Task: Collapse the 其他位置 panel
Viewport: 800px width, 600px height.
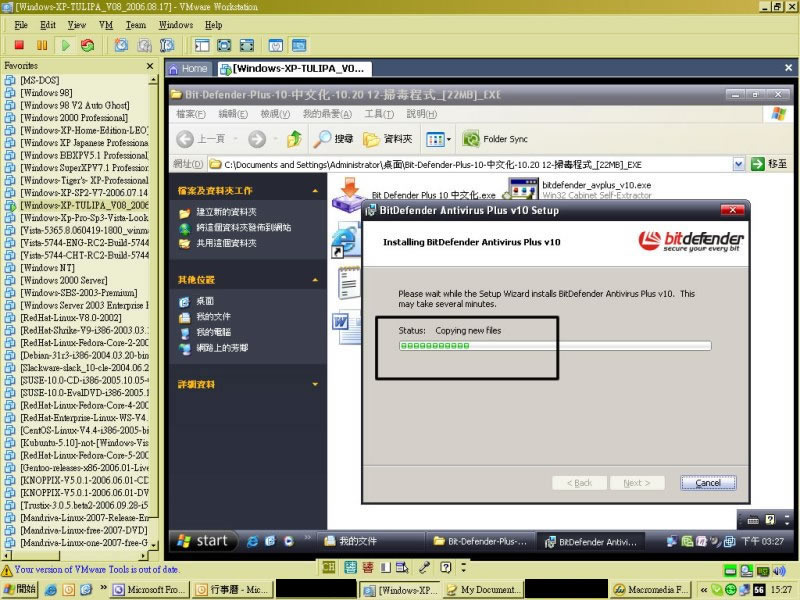Action: [315, 280]
